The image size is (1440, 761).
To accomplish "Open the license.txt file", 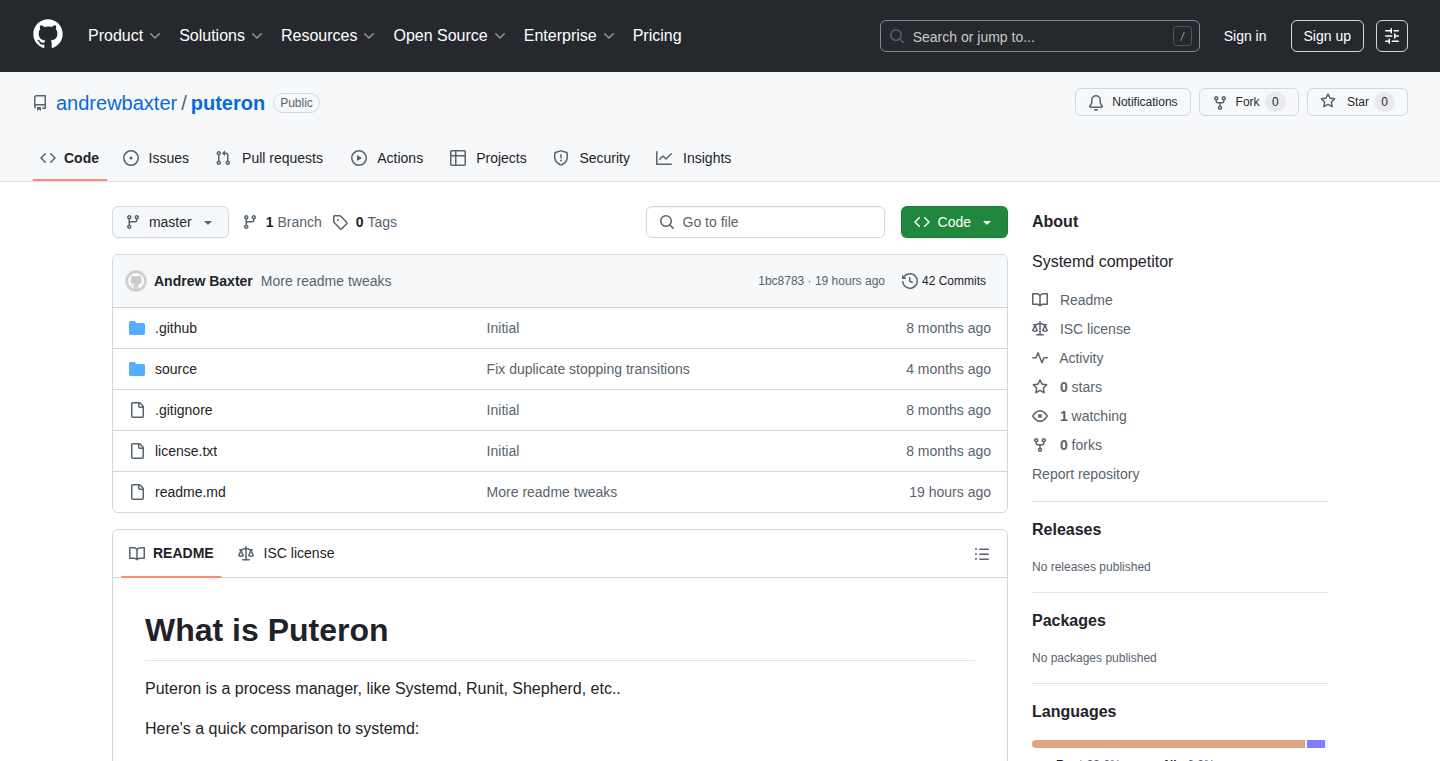I will 186,451.
